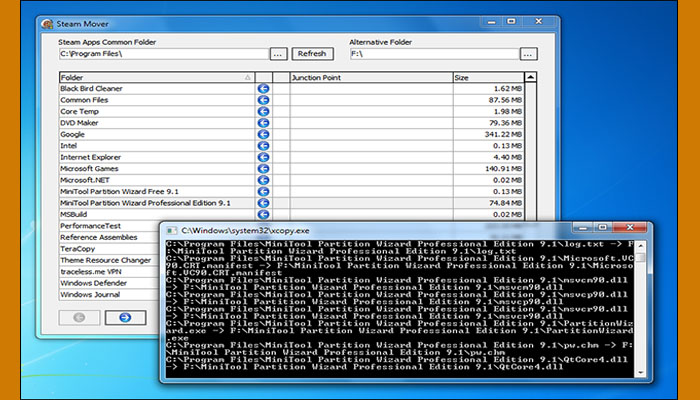Click the arrow icon in DVD Maker row

(x=263, y=123)
